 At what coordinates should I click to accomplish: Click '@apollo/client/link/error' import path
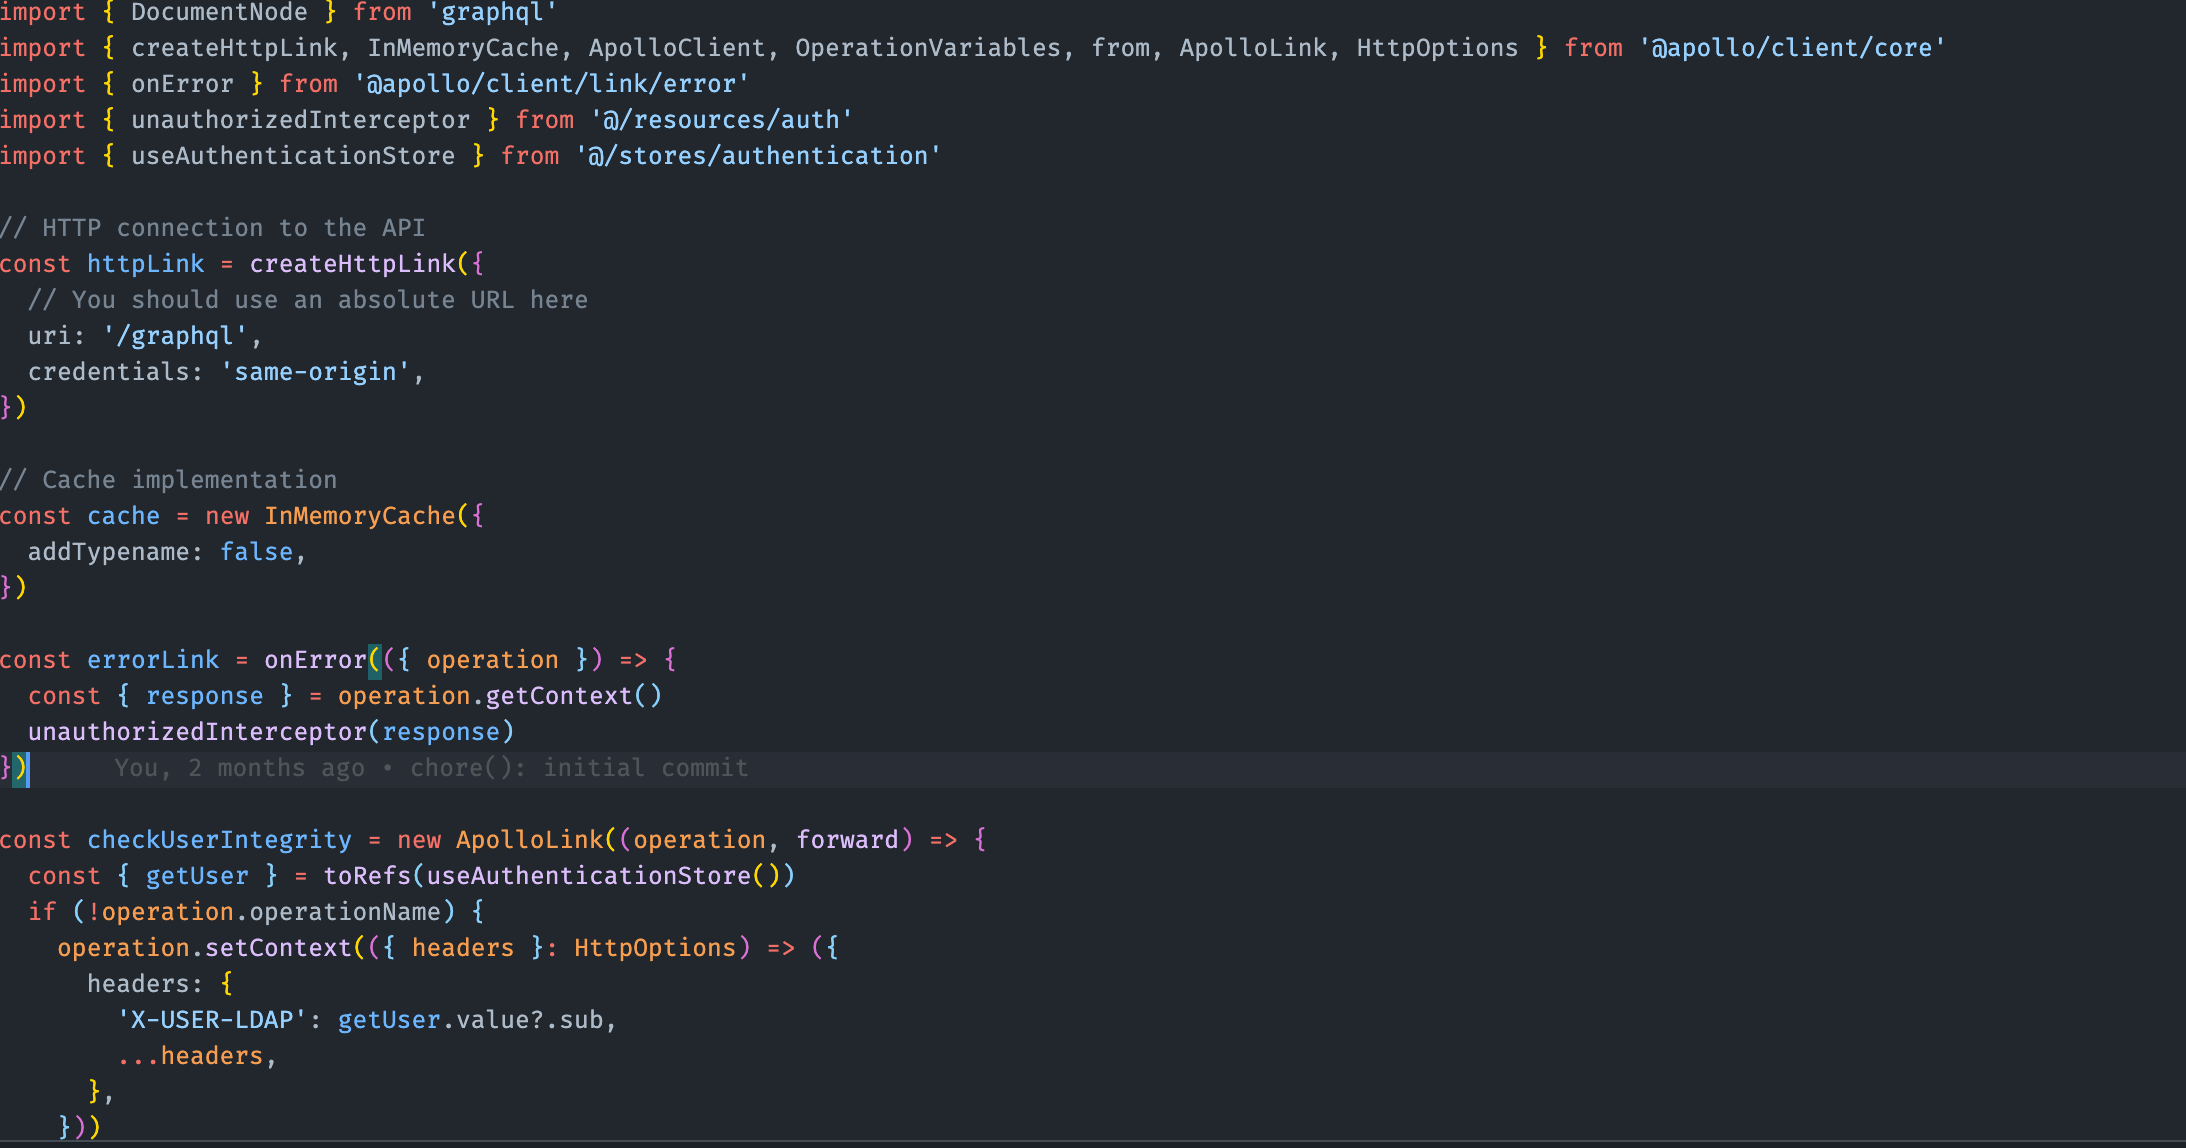[551, 84]
